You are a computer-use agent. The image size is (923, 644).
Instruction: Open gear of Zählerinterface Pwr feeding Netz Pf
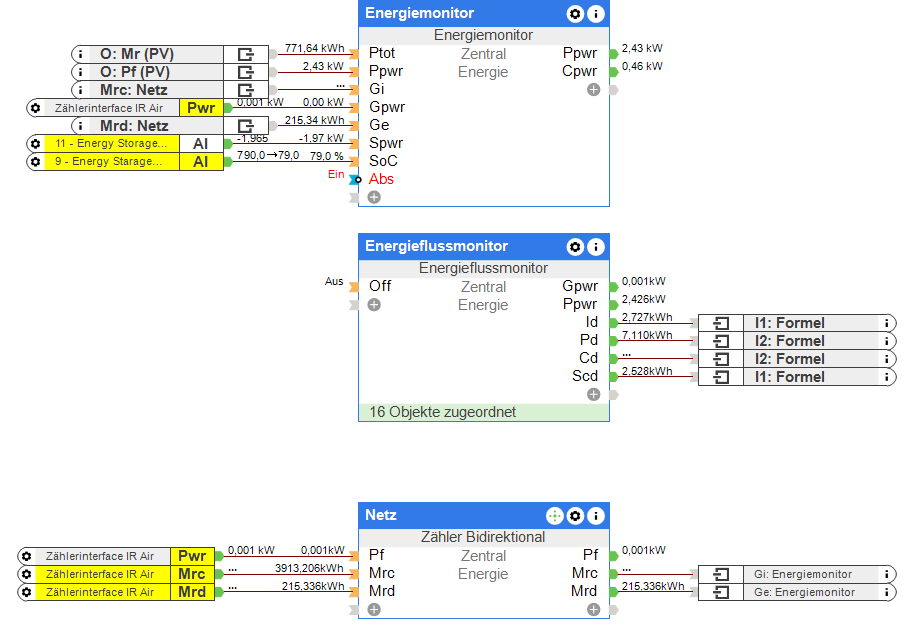point(26,556)
